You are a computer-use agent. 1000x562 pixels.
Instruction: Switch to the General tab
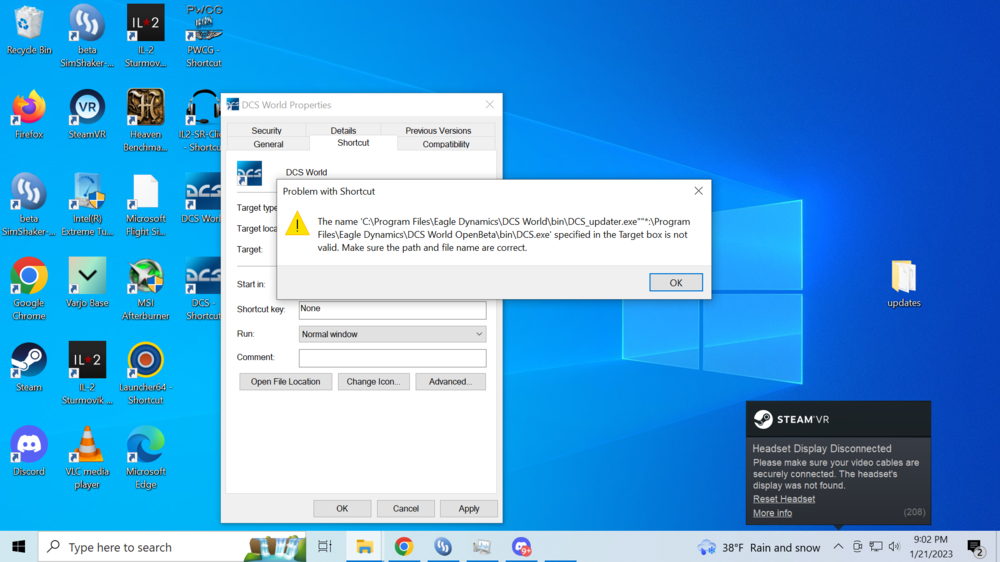point(268,144)
